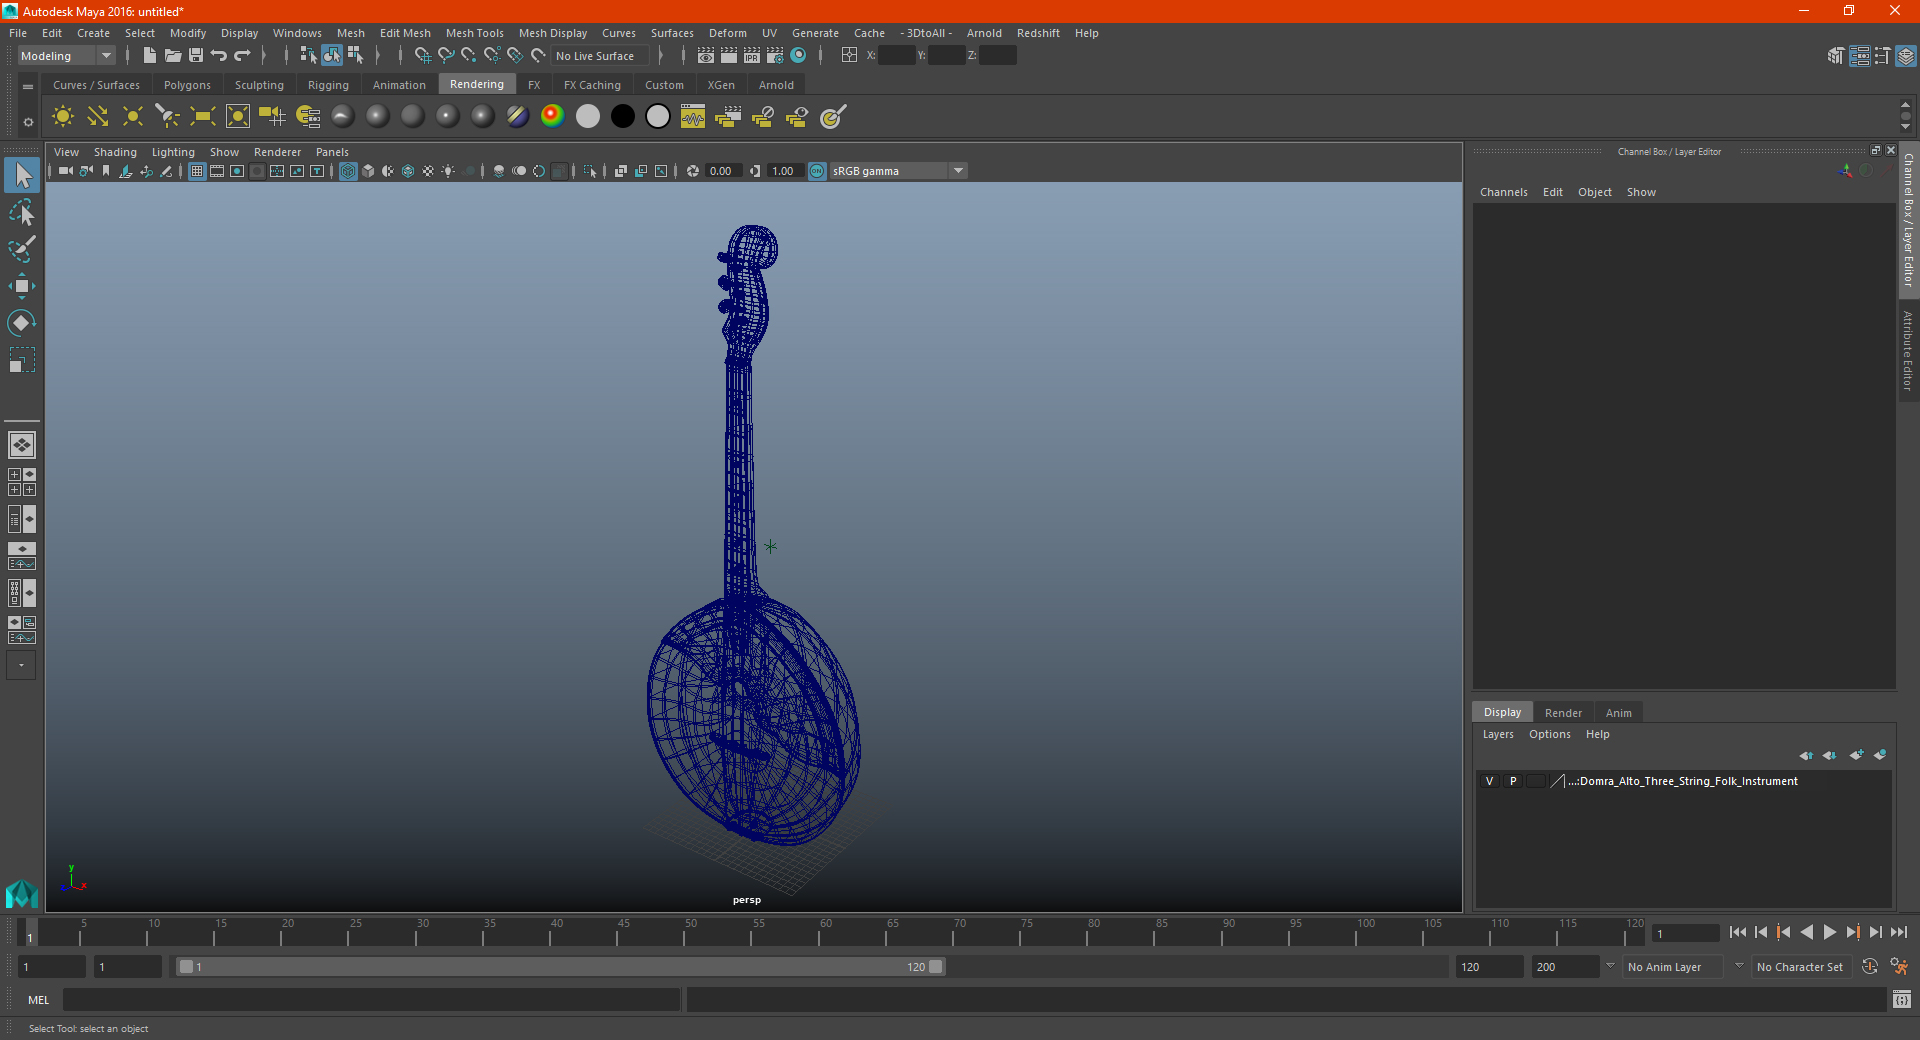This screenshot has width=1920, height=1040.
Task: Activate the Rotate tool in the toolbox
Action: (x=22, y=323)
